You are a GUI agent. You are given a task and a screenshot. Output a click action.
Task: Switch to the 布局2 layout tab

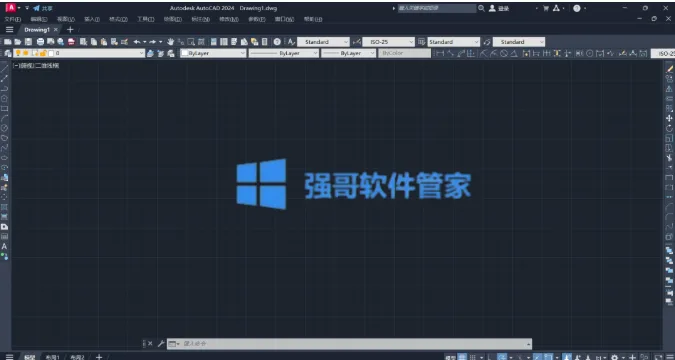point(77,357)
